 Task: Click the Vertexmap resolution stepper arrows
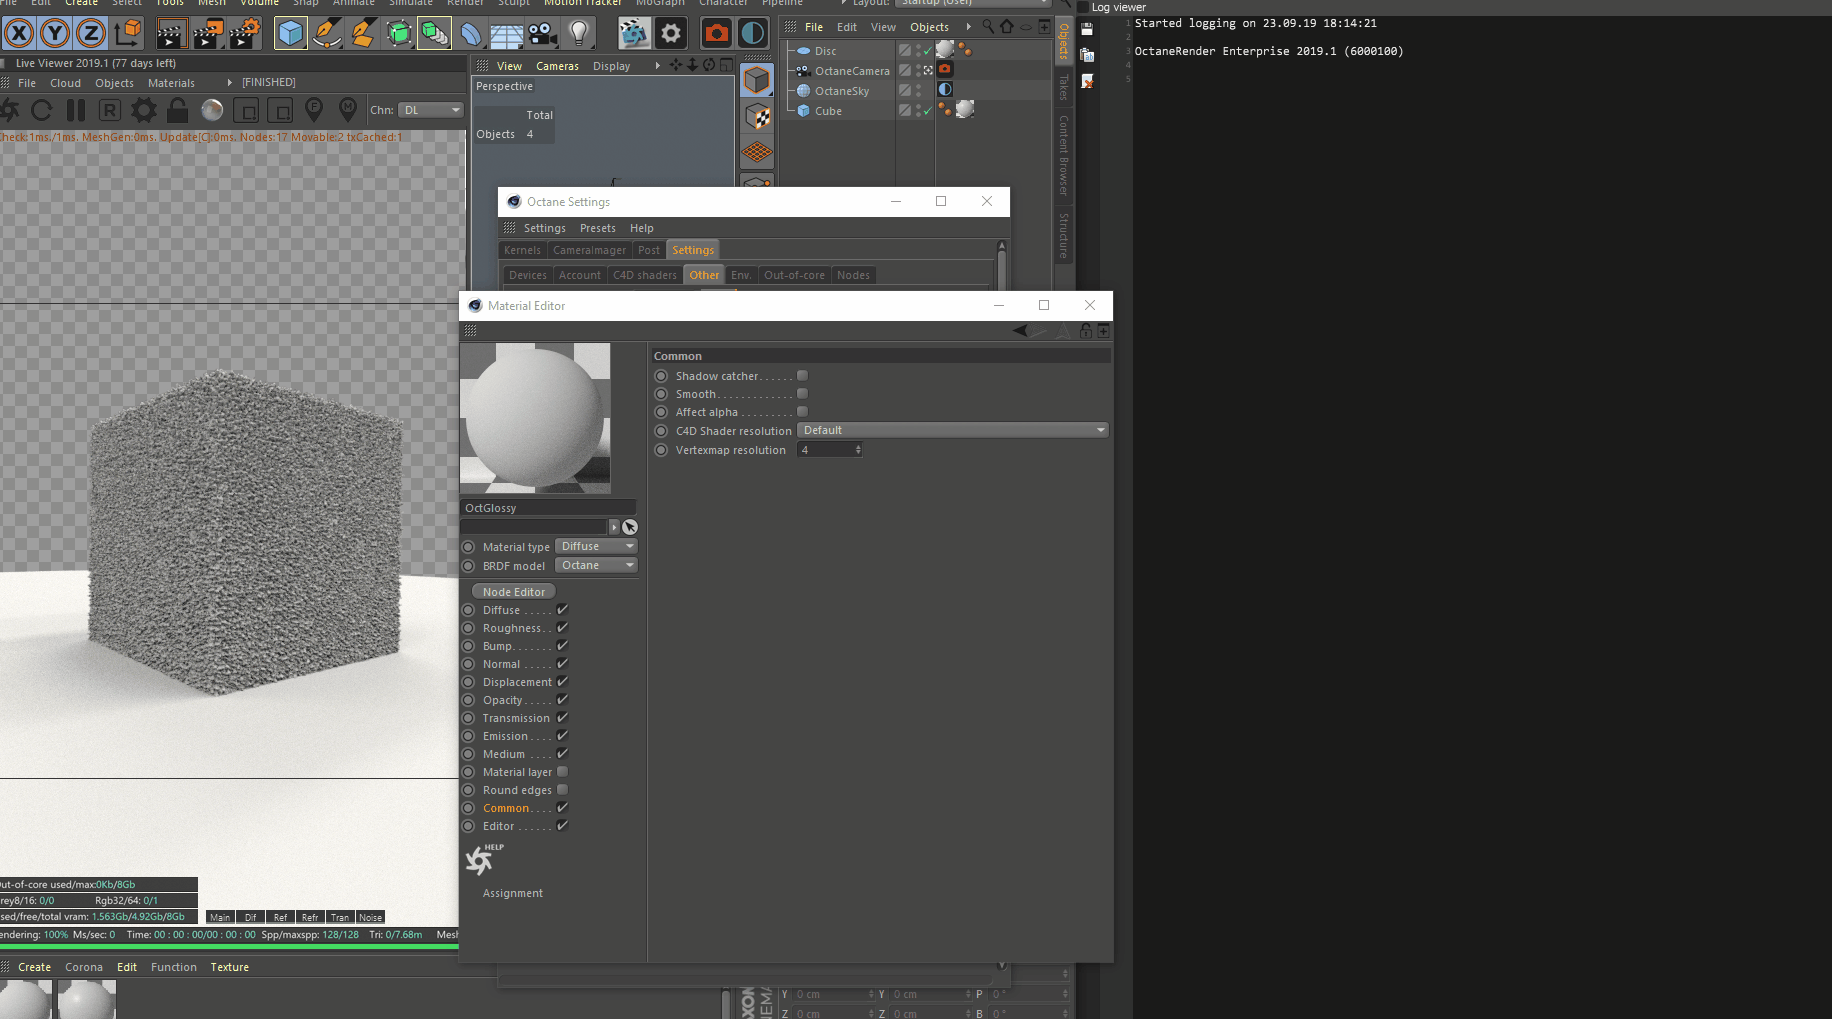858,450
